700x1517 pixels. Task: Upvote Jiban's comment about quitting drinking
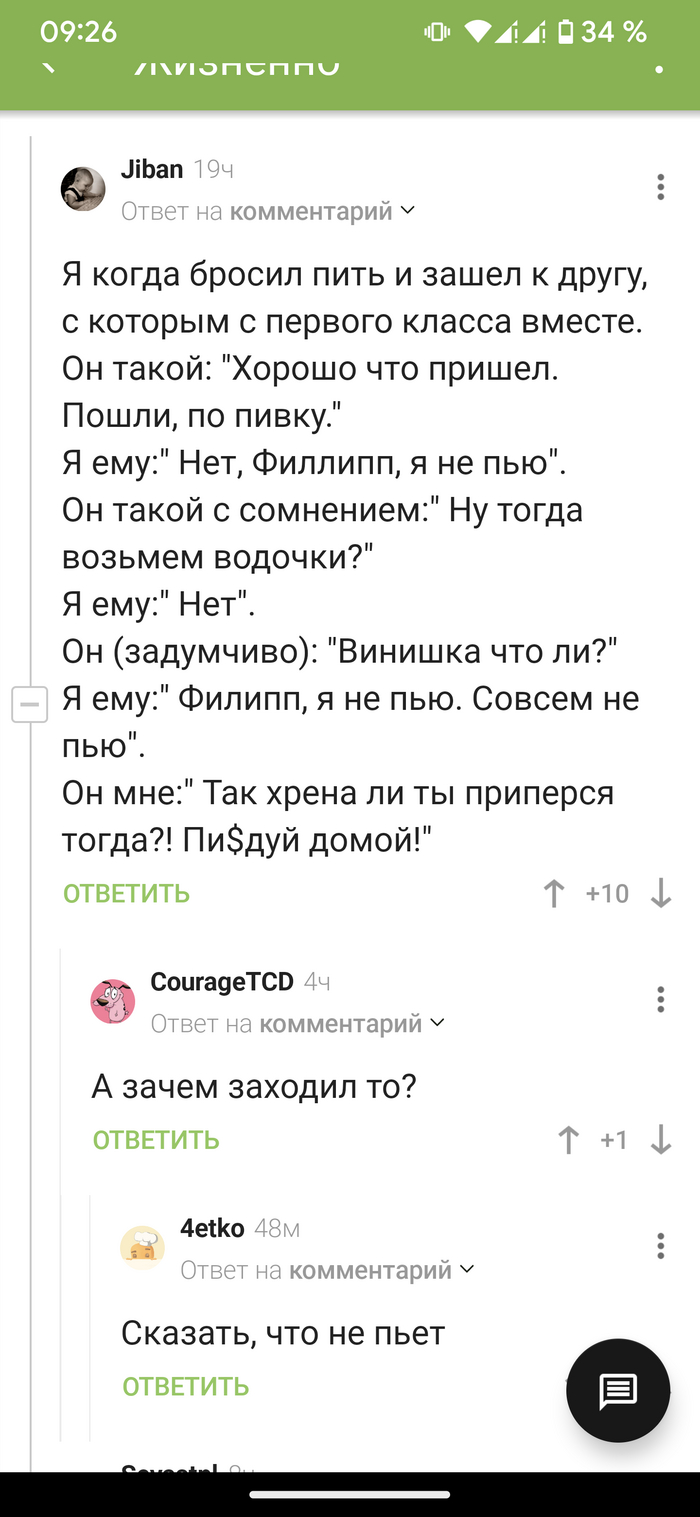[553, 894]
